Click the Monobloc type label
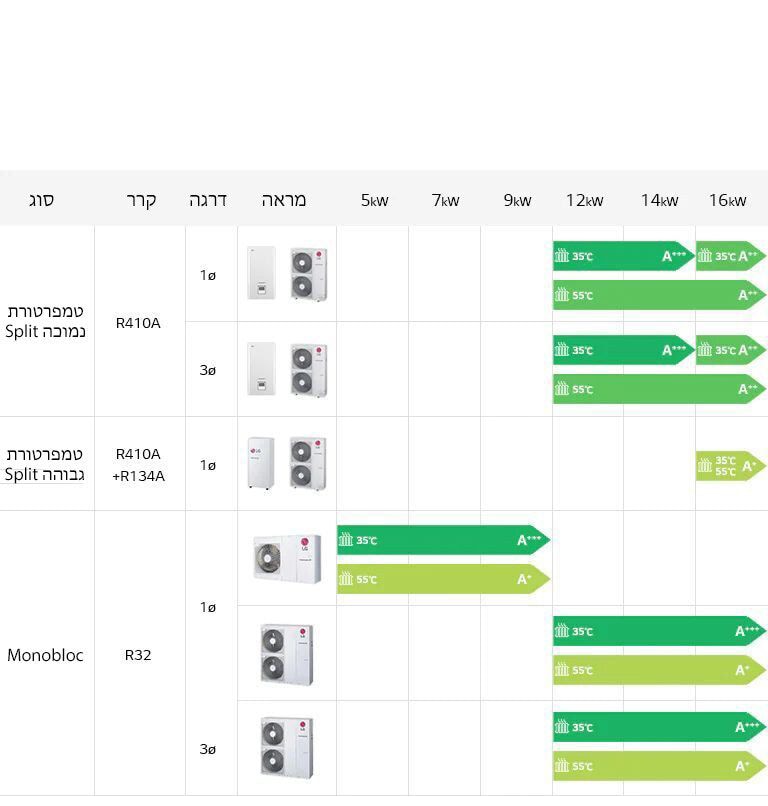 tap(45, 655)
